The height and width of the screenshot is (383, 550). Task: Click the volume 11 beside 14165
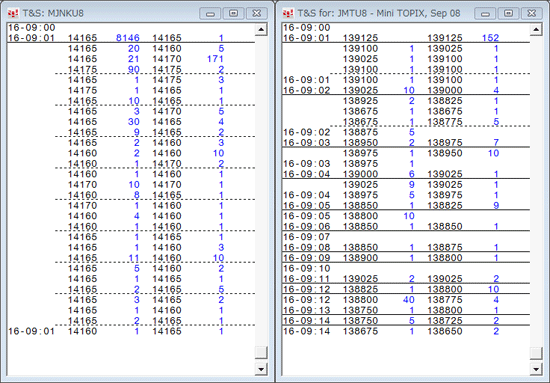pyautogui.click(x=134, y=258)
